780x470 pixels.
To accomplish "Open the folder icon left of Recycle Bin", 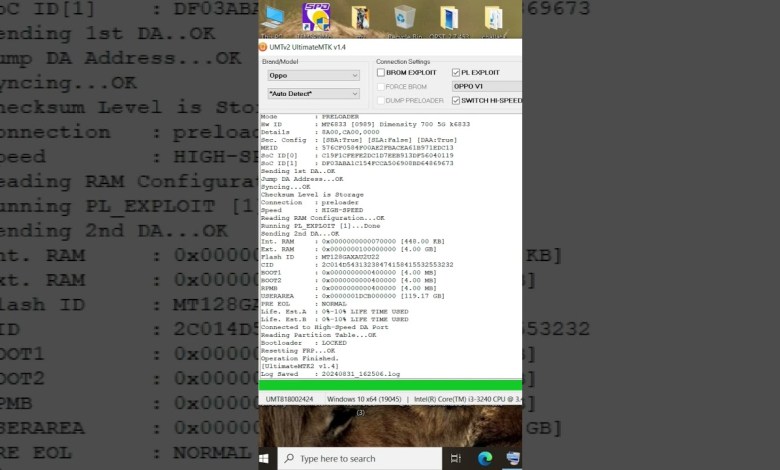I will click(x=362, y=19).
